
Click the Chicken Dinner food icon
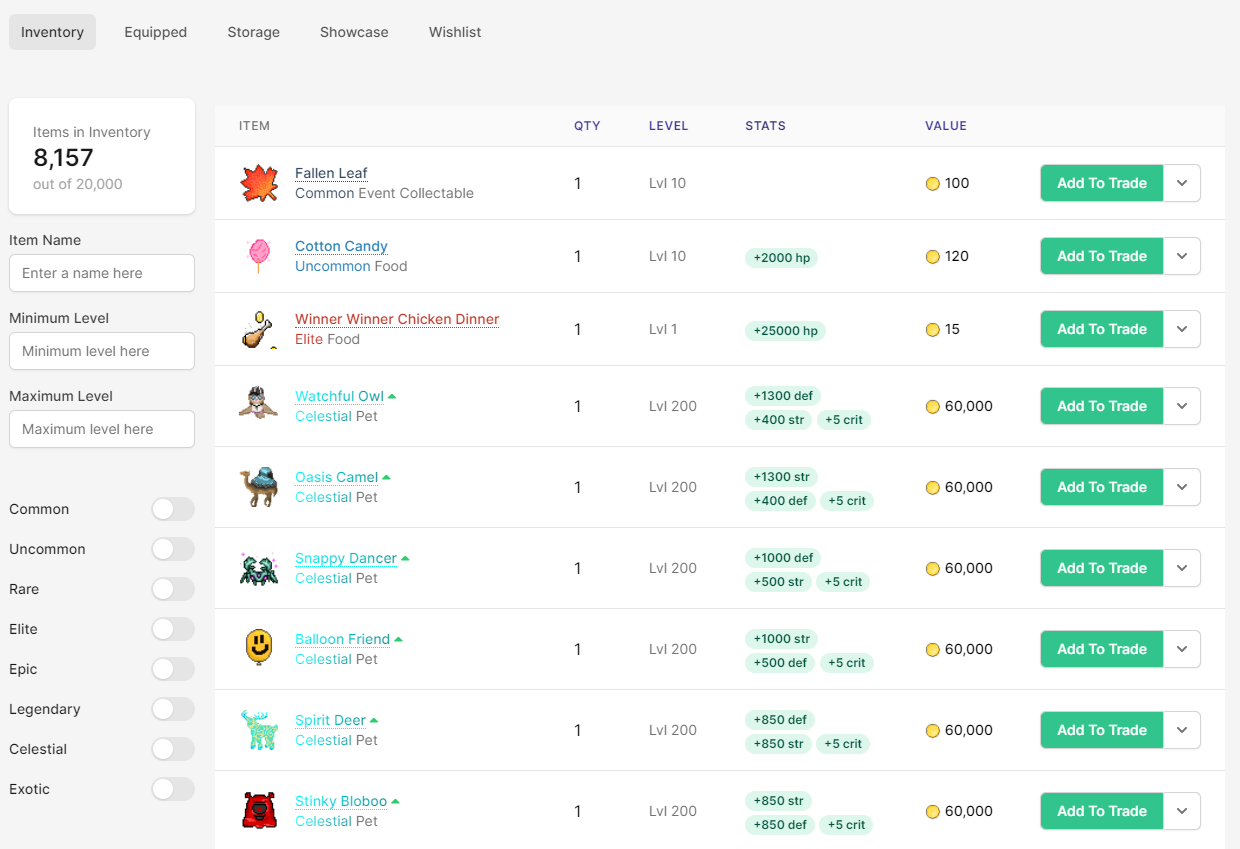point(259,330)
